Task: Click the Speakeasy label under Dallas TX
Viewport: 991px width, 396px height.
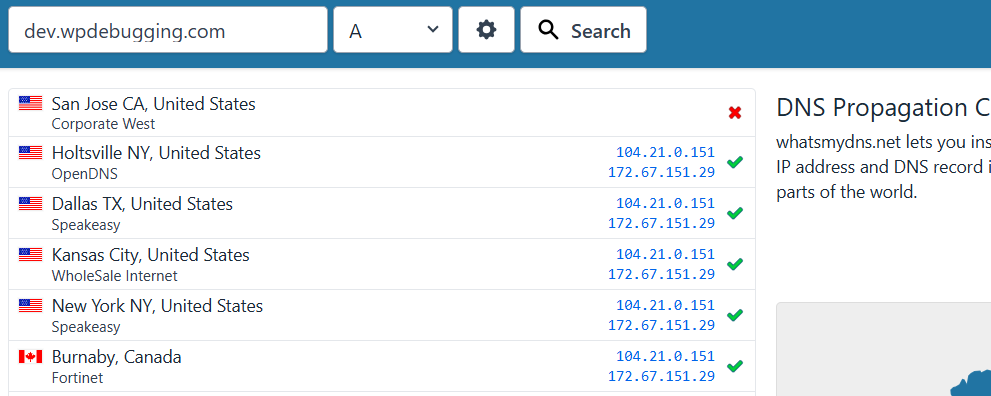Action: click(86, 225)
